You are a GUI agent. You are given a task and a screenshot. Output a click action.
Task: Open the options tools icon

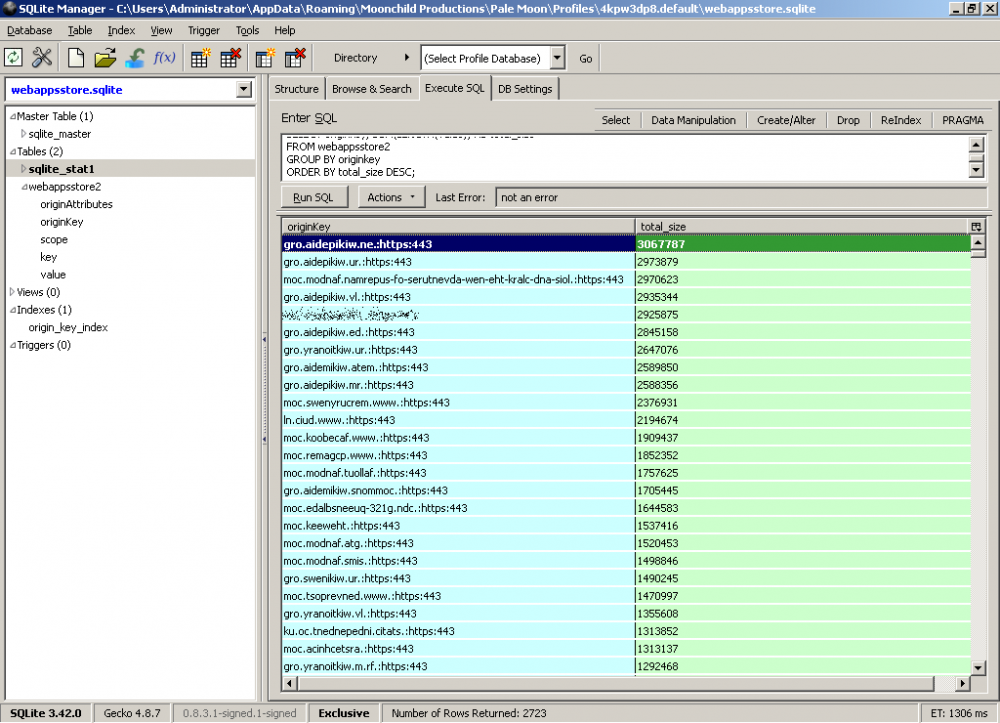(x=42, y=58)
